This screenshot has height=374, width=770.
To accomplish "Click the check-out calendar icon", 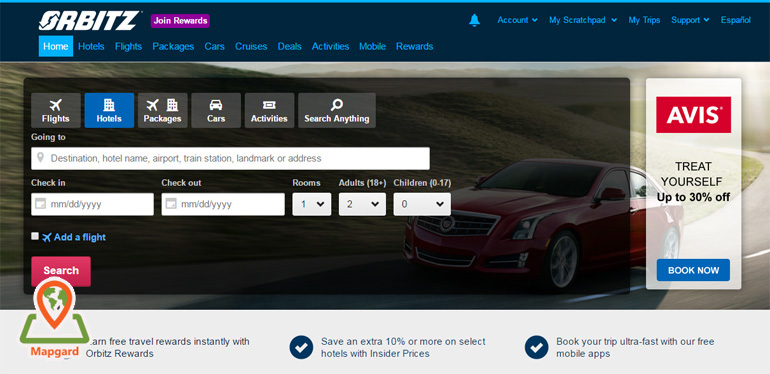I will [171, 204].
